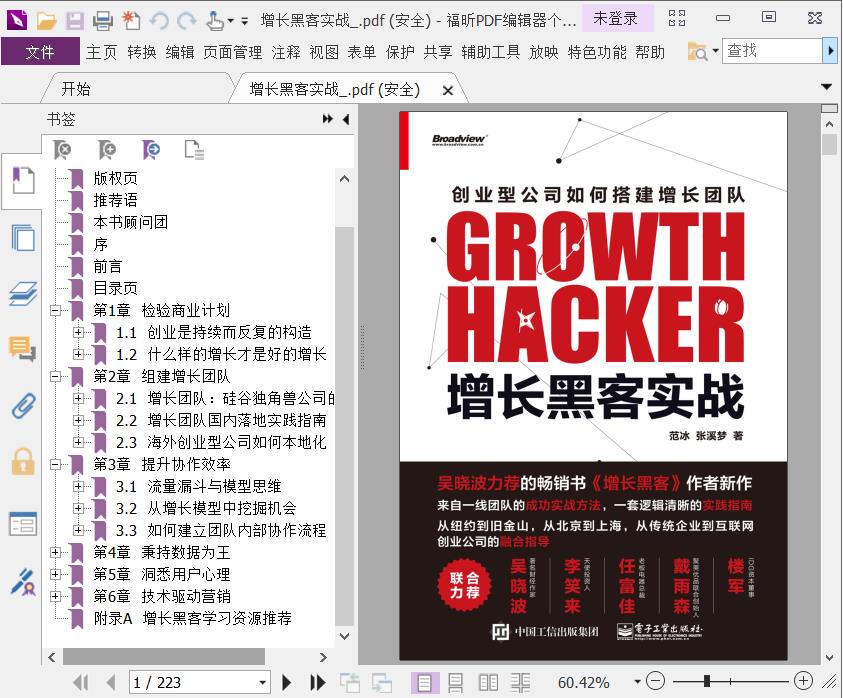Image resolution: width=843 pixels, height=698 pixels.
Task: Zoom out with the minus button
Action: click(x=655, y=681)
